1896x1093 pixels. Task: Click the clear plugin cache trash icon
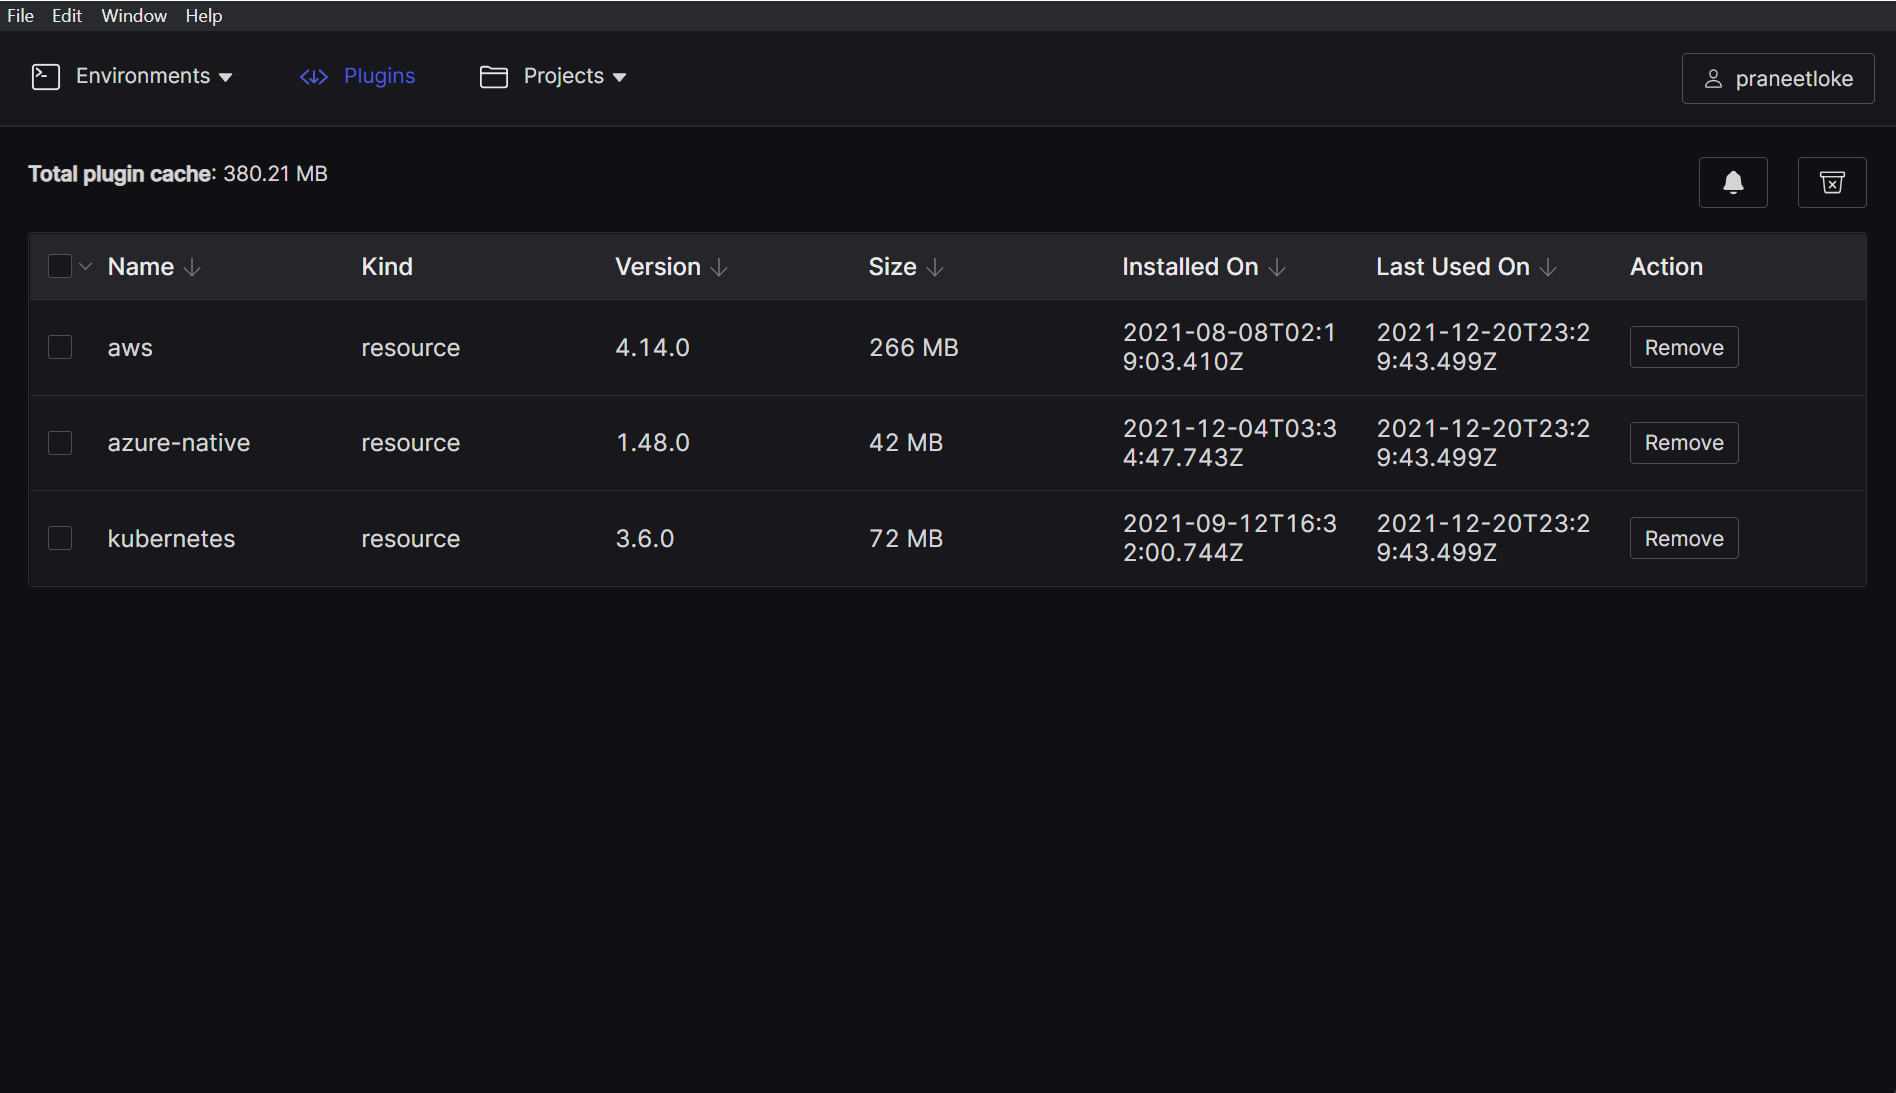coord(1831,182)
